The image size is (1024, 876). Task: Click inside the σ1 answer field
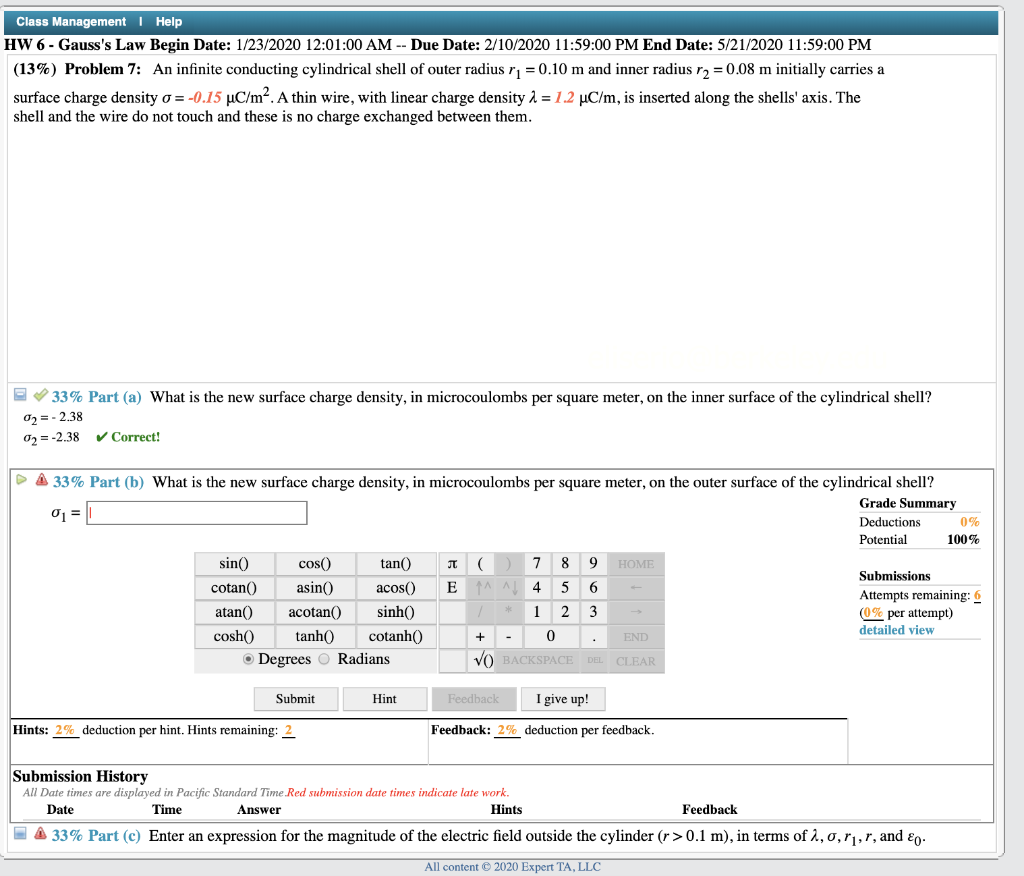(x=195, y=512)
